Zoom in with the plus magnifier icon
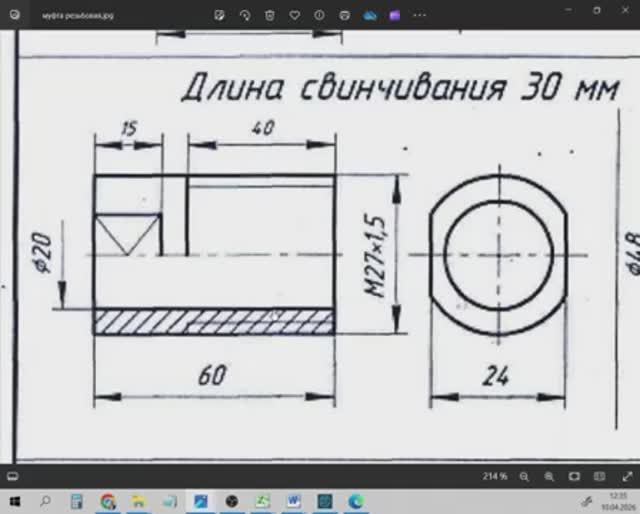The image size is (640, 514). coord(549,476)
